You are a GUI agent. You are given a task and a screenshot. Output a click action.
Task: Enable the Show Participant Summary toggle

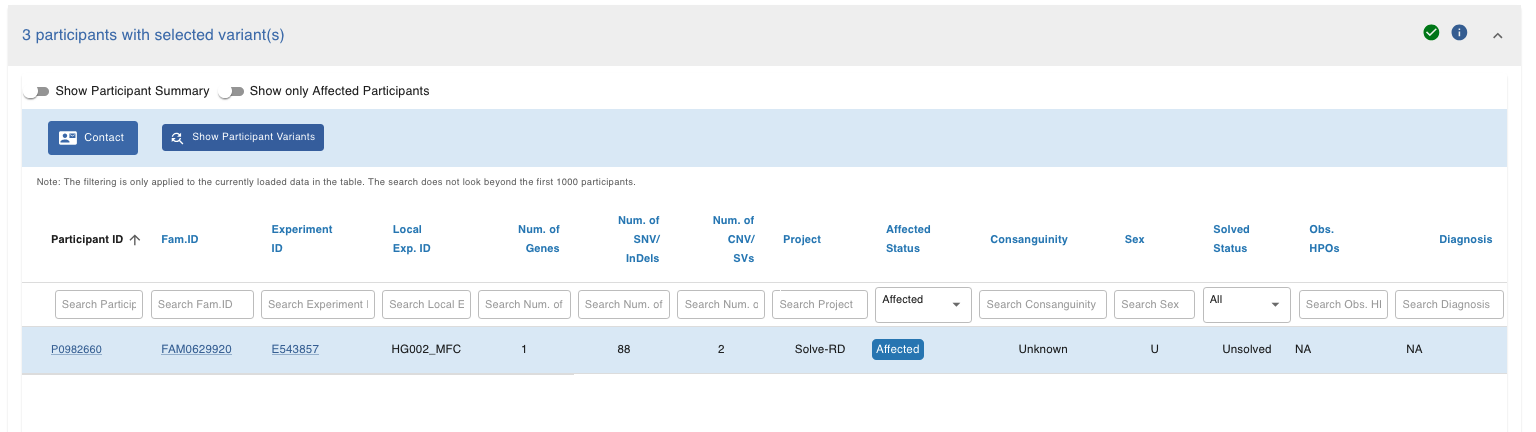point(37,91)
